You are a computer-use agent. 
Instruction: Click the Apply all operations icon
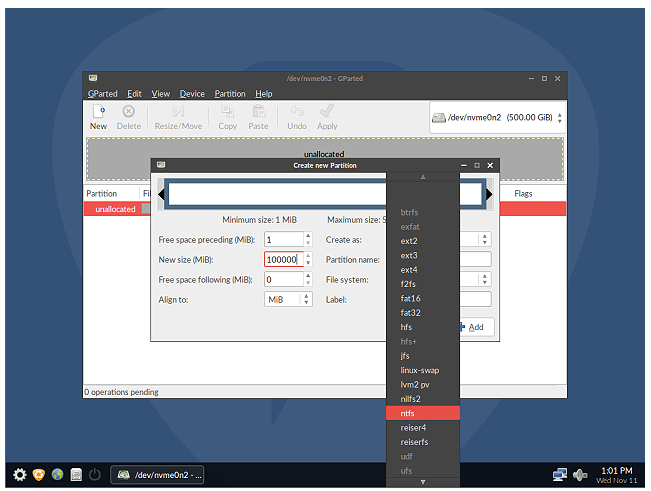pos(327,111)
